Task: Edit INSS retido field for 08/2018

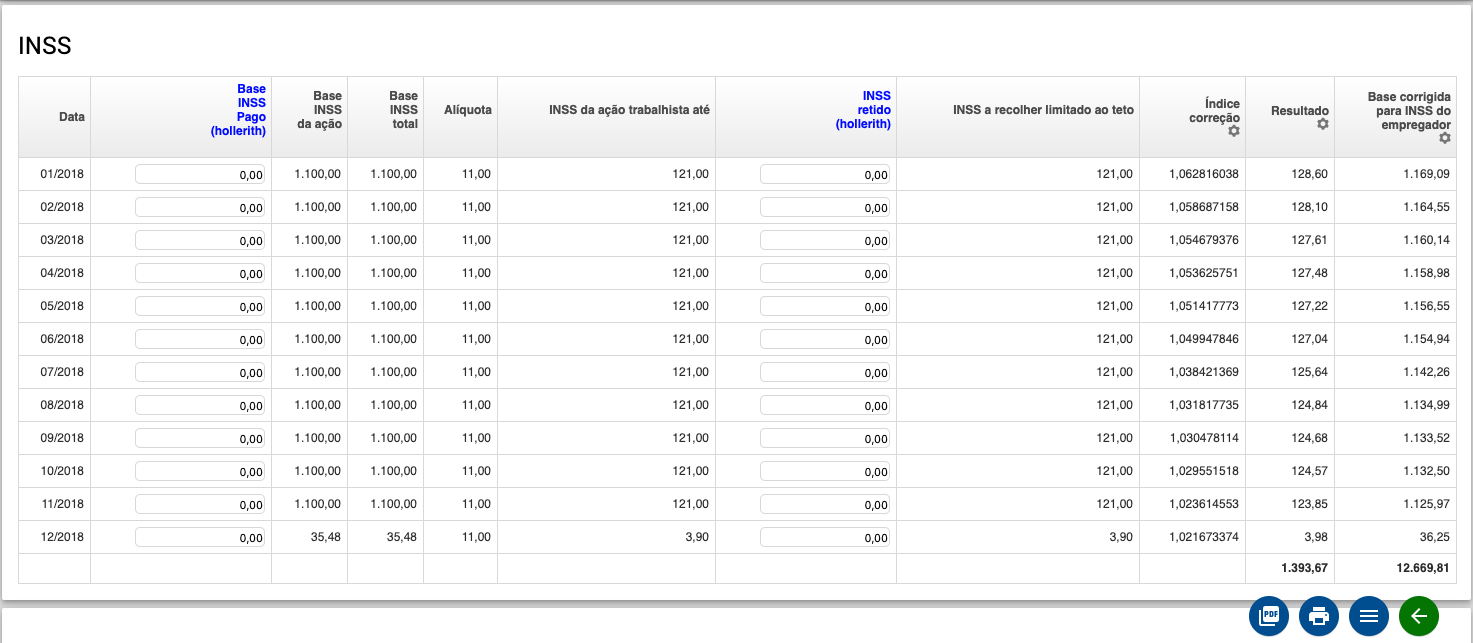Action: pyautogui.click(x=825, y=405)
